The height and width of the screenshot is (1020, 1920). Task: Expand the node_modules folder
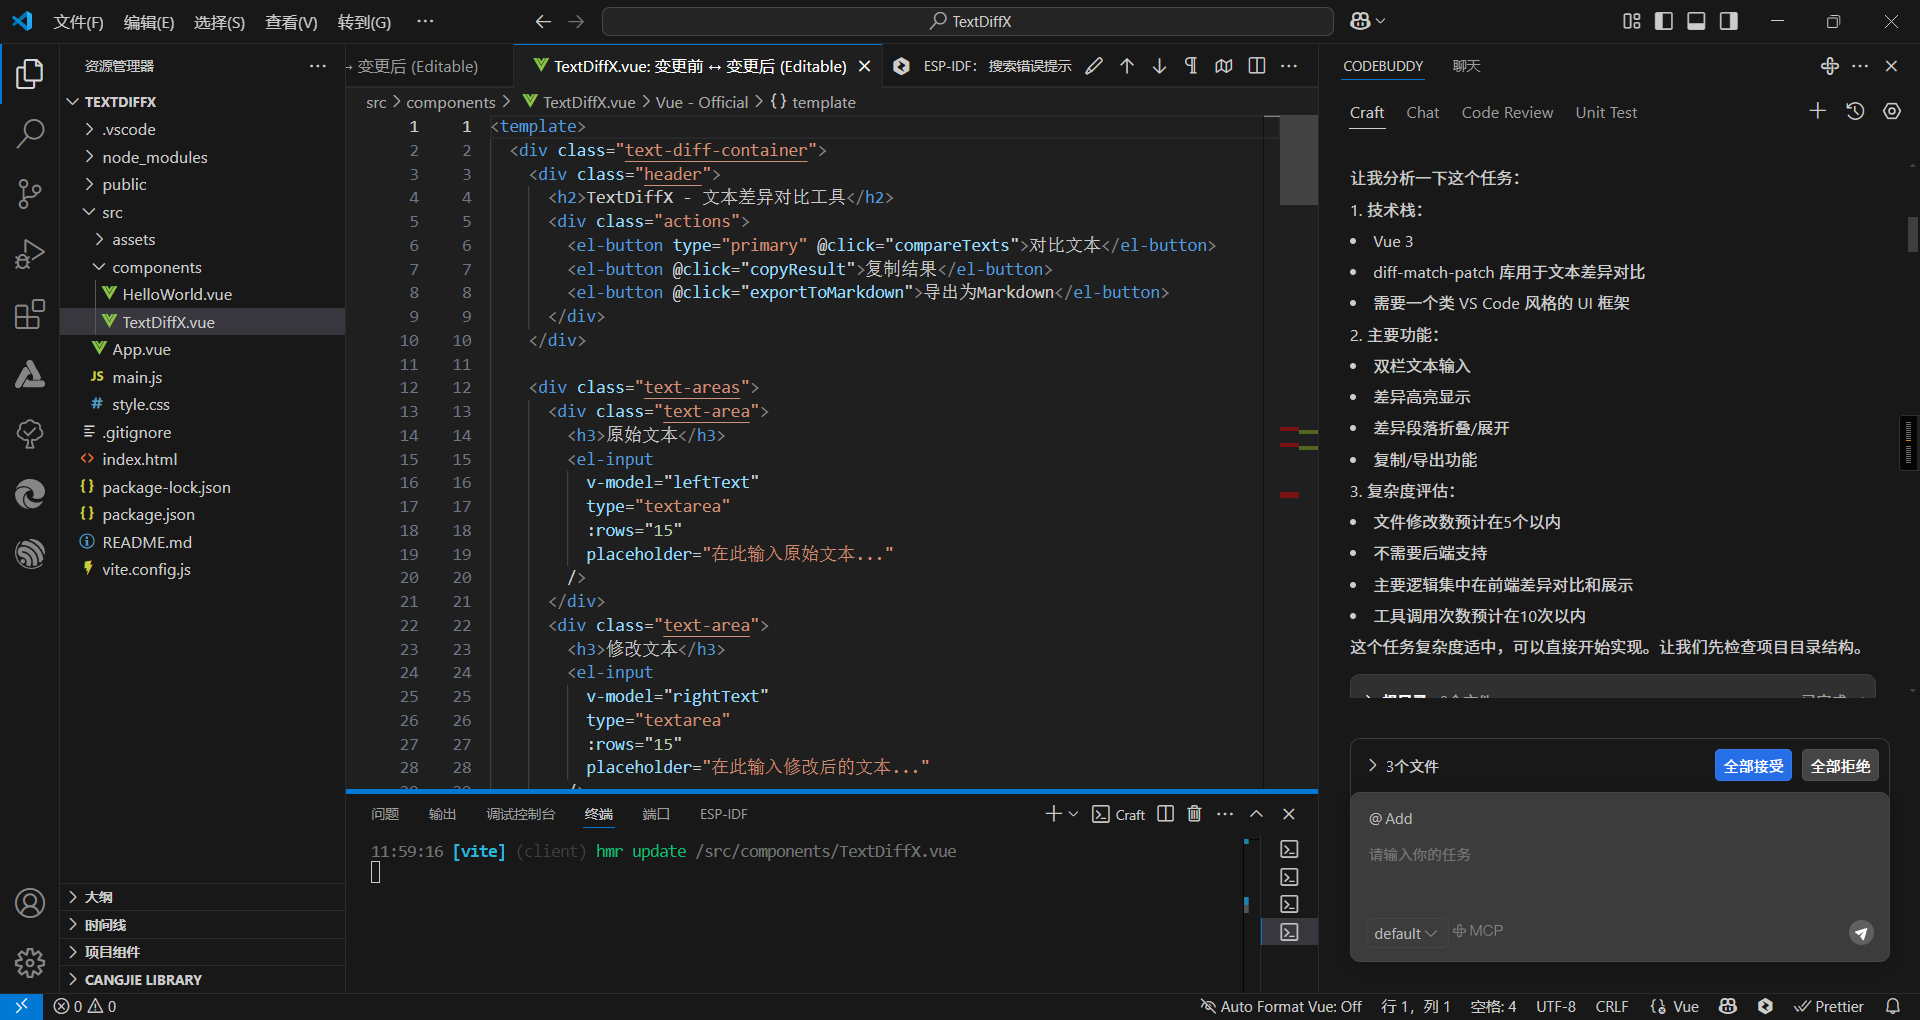pos(90,157)
